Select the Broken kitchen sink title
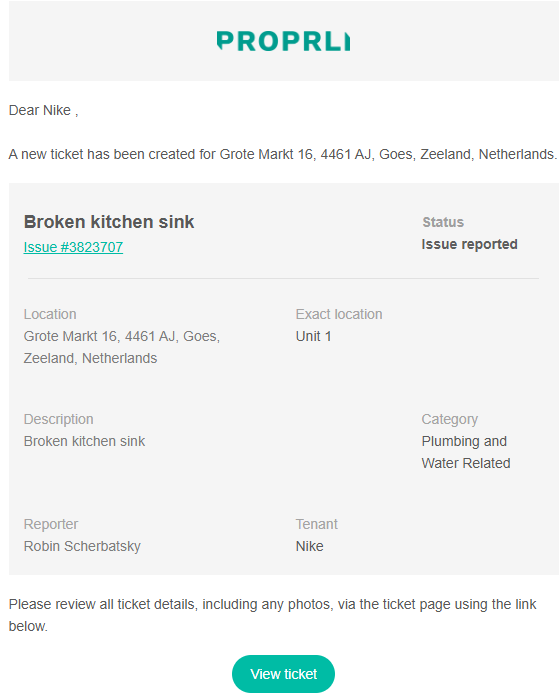The width and height of the screenshot is (560, 696). 109,221
